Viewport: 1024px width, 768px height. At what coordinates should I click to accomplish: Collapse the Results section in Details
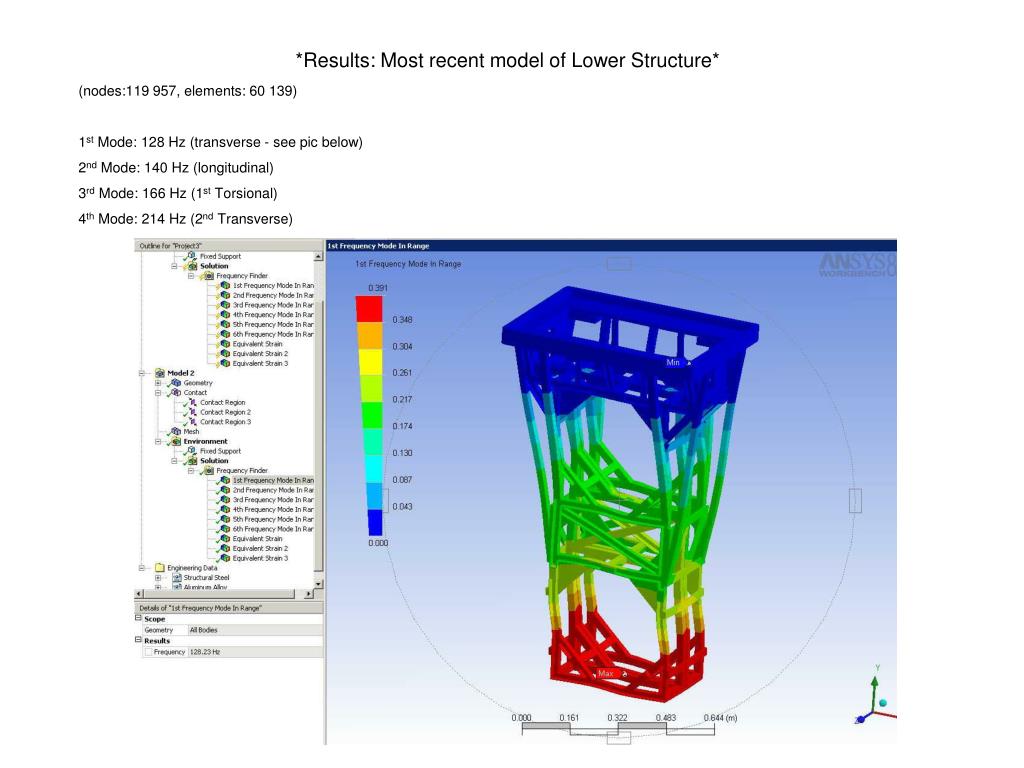(x=138, y=640)
